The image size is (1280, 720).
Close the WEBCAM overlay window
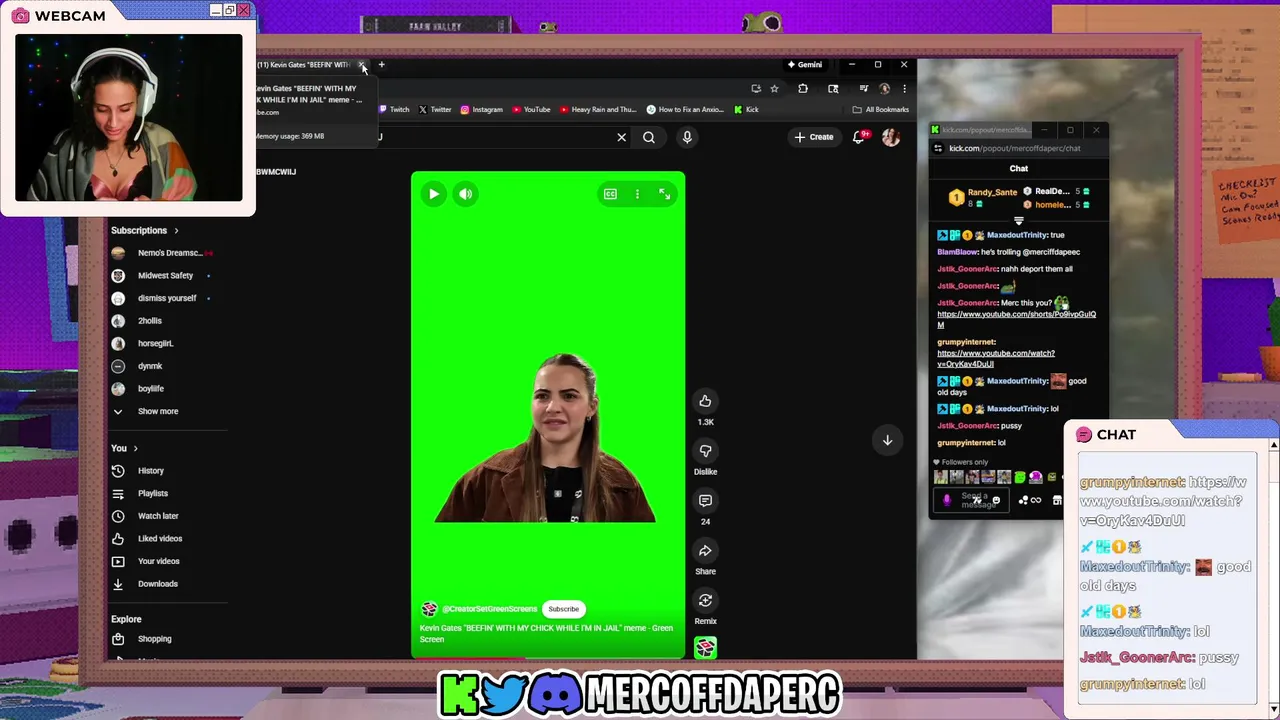click(243, 10)
